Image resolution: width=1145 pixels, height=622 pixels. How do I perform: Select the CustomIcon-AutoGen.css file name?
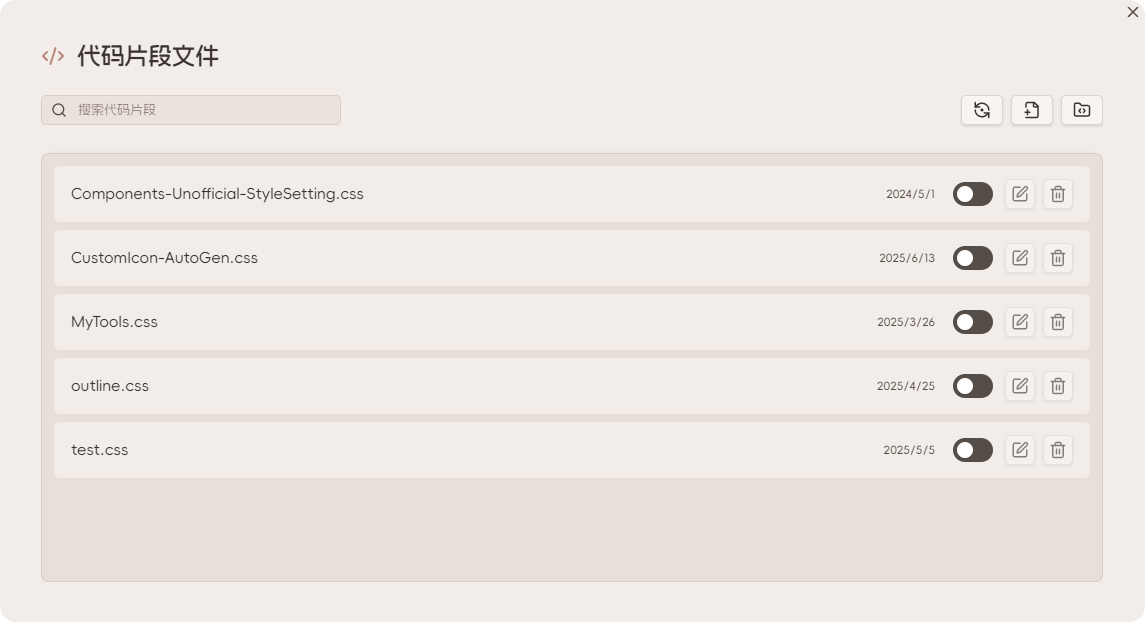point(164,258)
